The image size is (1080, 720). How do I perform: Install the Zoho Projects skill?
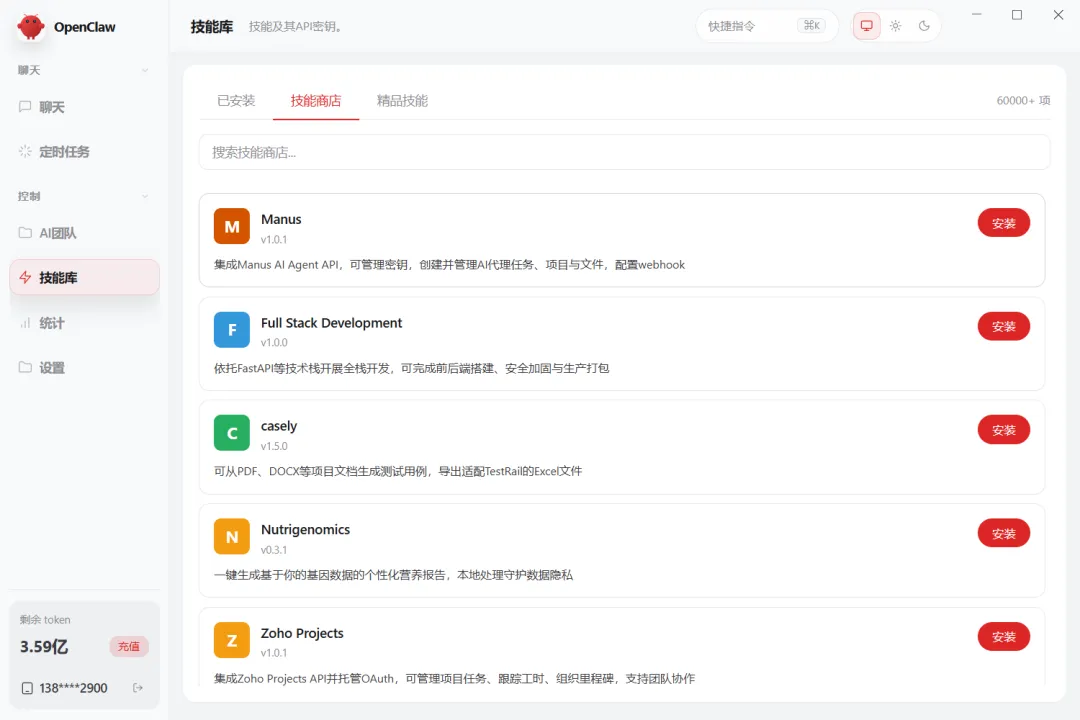click(x=1004, y=637)
